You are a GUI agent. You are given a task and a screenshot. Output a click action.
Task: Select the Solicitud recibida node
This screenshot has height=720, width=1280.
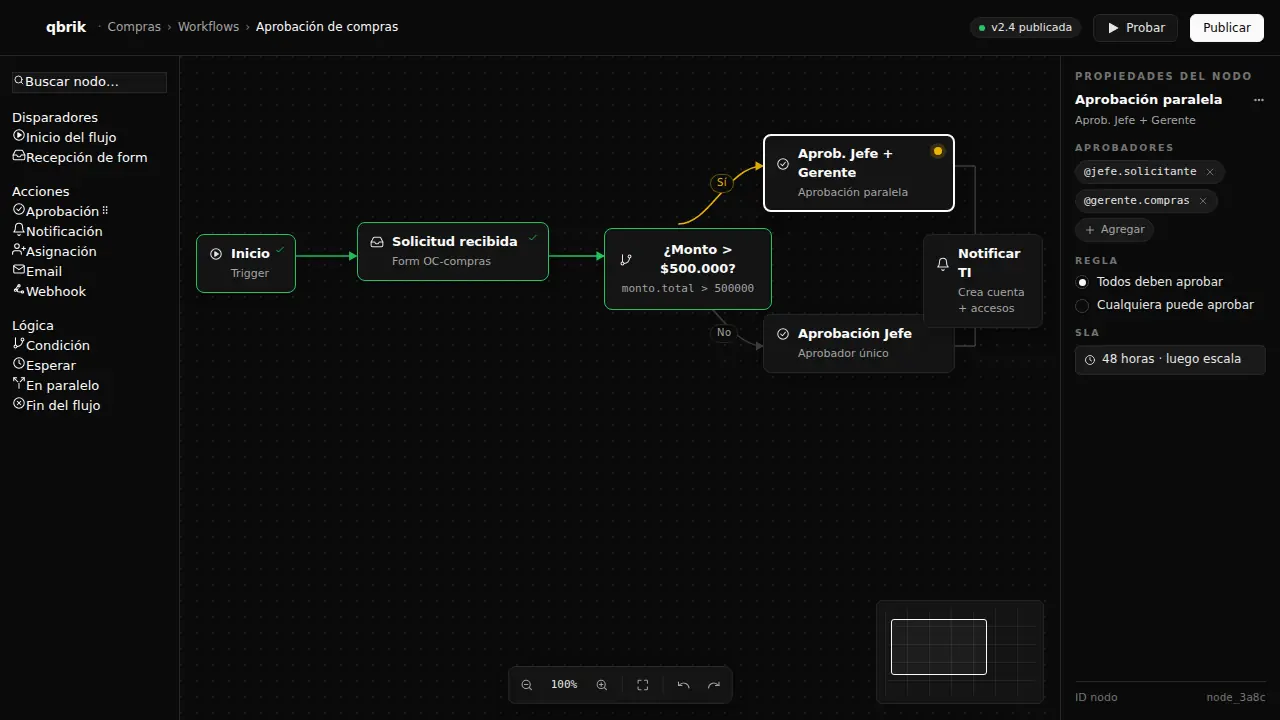[453, 251]
